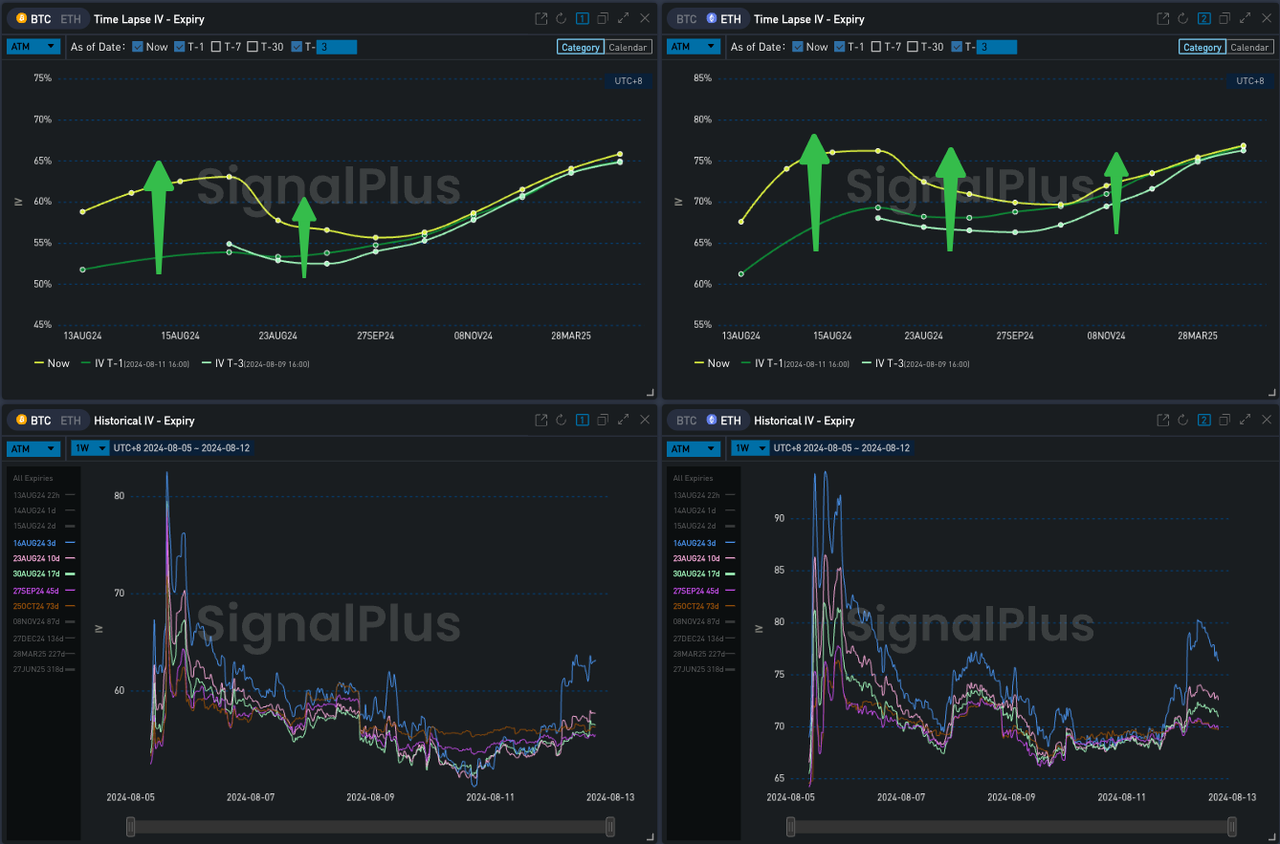Image resolution: width=1280 pixels, height=844 pixels.
Task: Expand ETH Historical IV panel to fullscreen
Action: click(1246, 420)
